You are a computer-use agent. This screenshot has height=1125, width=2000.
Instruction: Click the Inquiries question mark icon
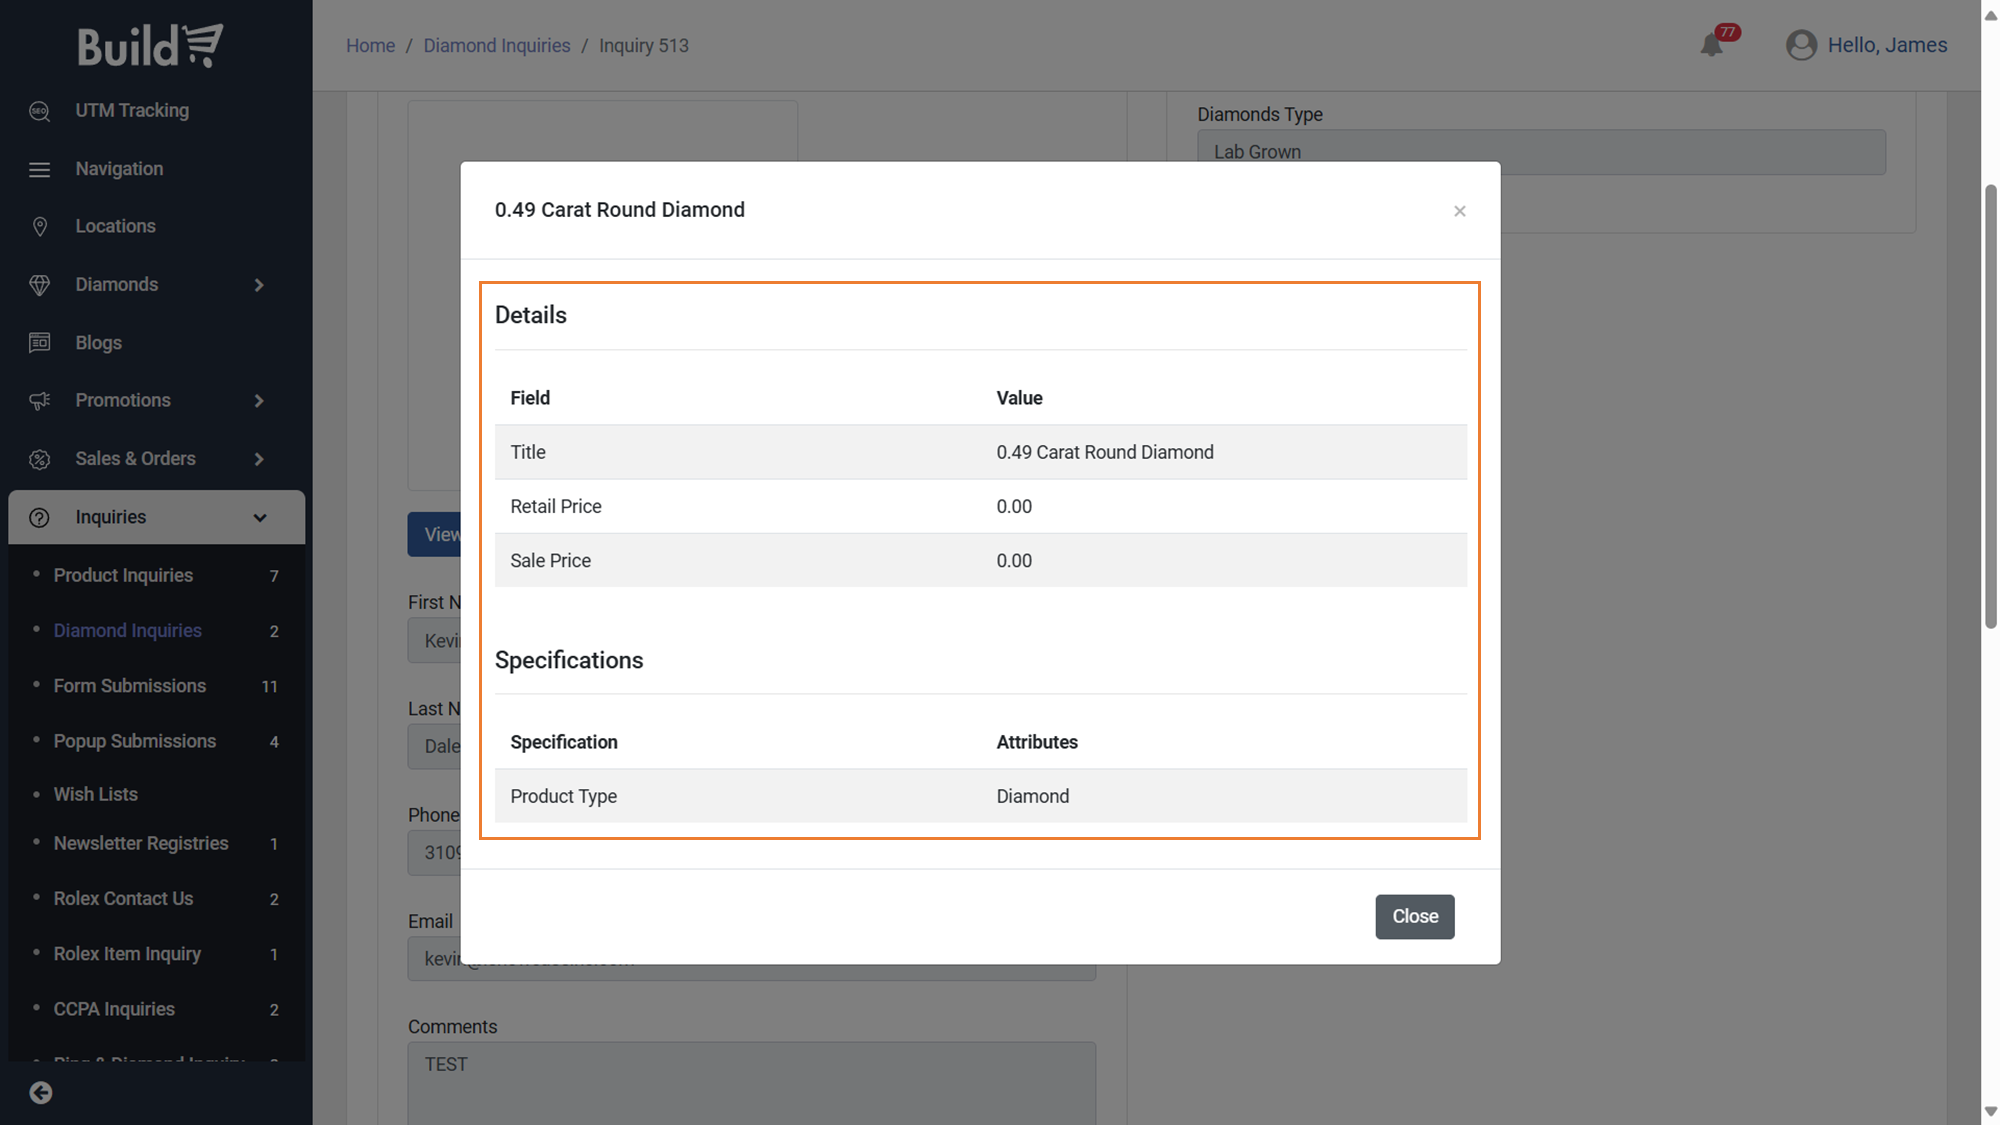39,517
